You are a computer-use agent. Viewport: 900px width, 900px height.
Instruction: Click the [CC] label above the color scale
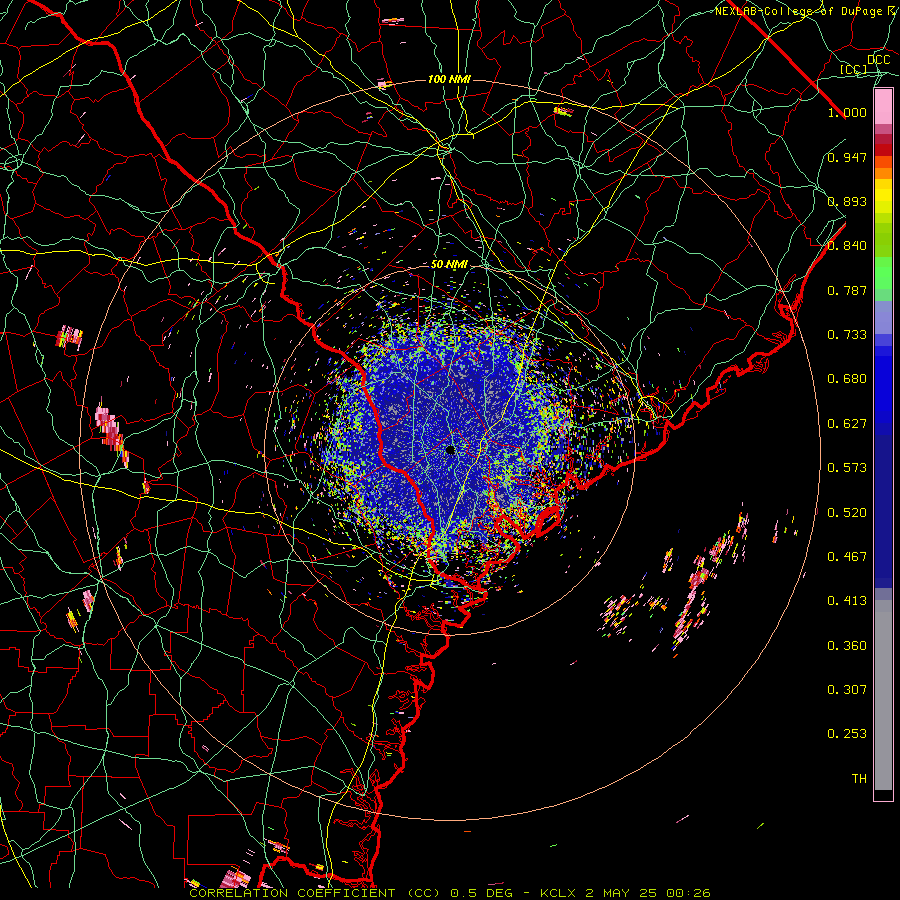(x=854, y=70)
